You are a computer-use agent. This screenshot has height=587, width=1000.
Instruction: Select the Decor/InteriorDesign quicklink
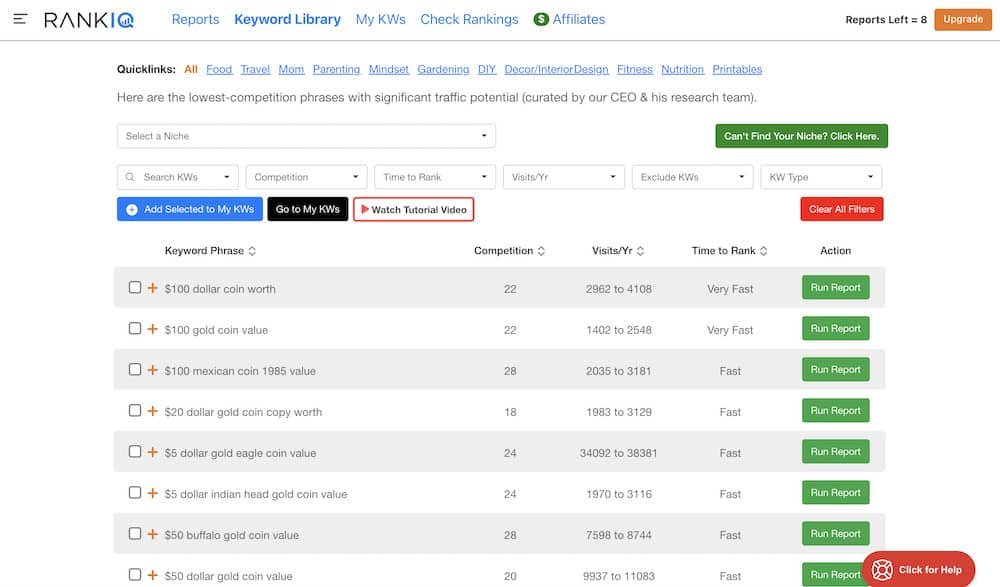(556, 69)
